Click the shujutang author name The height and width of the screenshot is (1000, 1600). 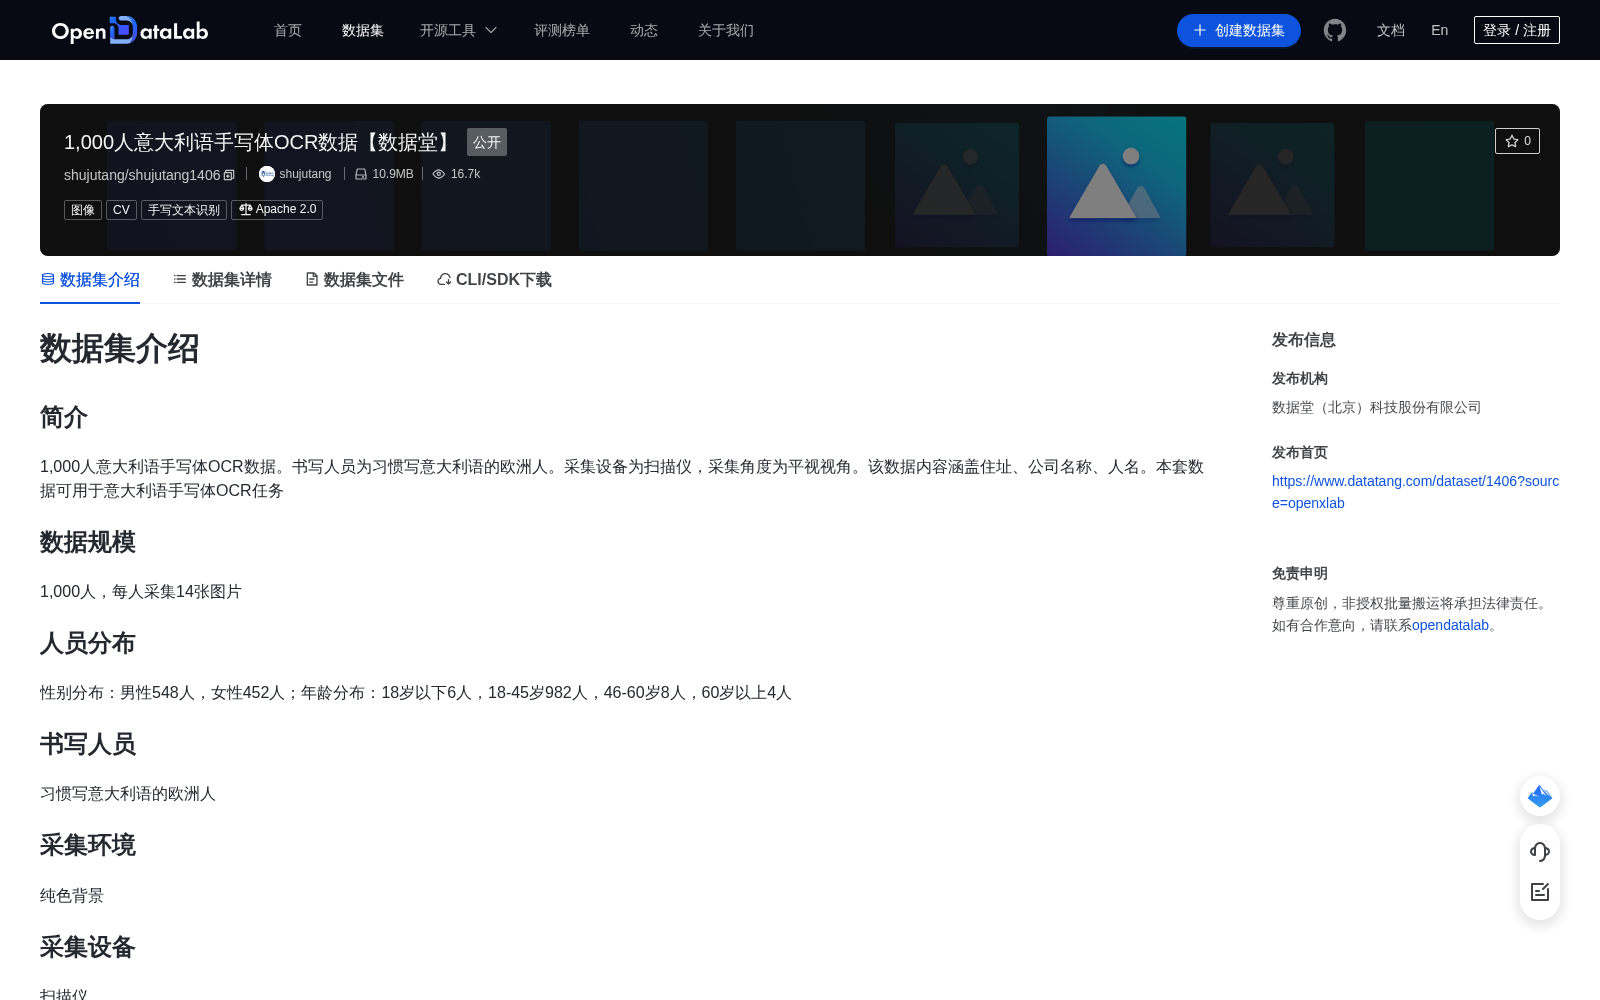pos(305,174)
